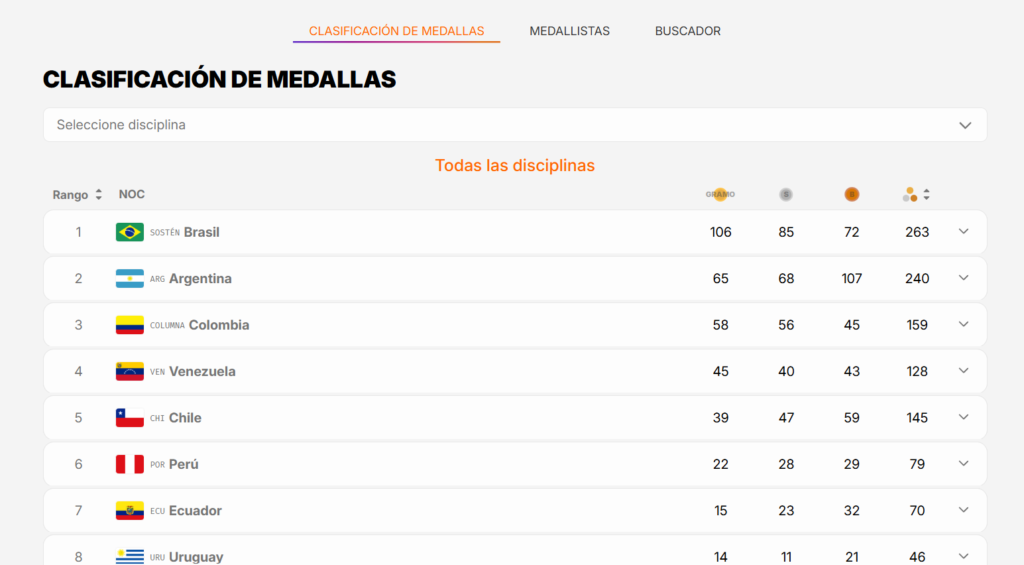The width and height of the screenshot is (1024, 565).
Task: Click the NOC column header
Action: (132, 195)
